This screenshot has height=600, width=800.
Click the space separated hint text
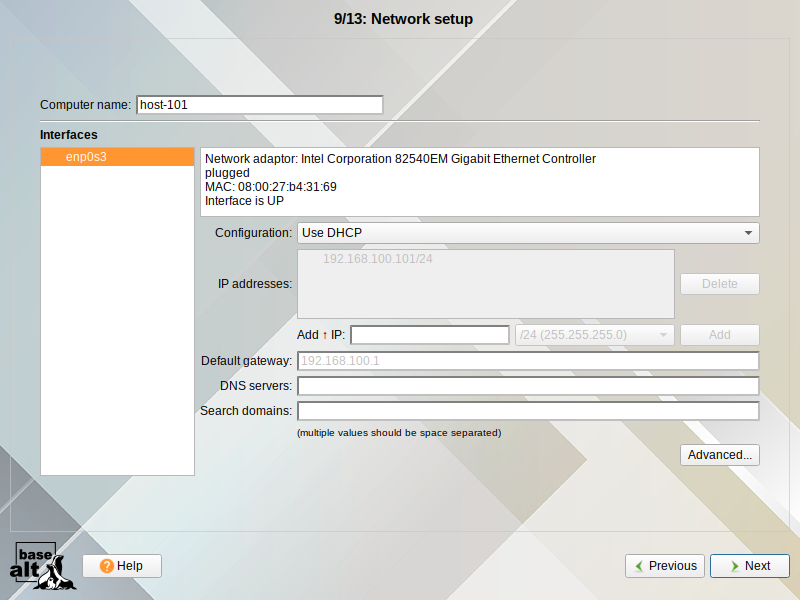pyautogui.click(x=399, y=433)
